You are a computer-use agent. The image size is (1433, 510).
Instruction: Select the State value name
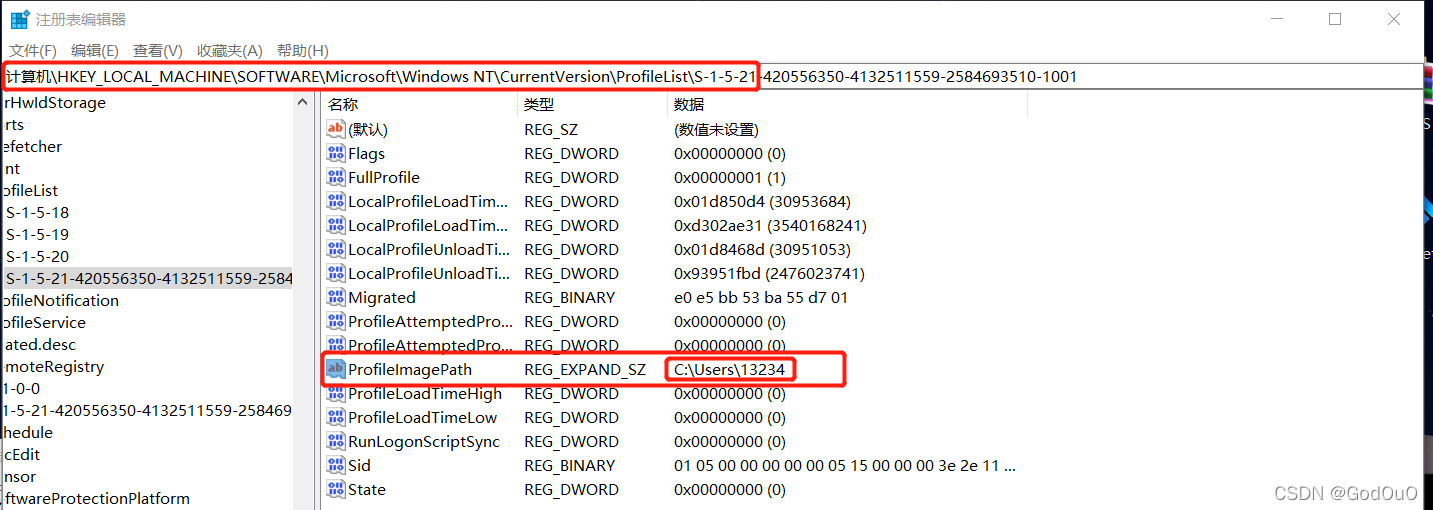click(x=367, y=489)
